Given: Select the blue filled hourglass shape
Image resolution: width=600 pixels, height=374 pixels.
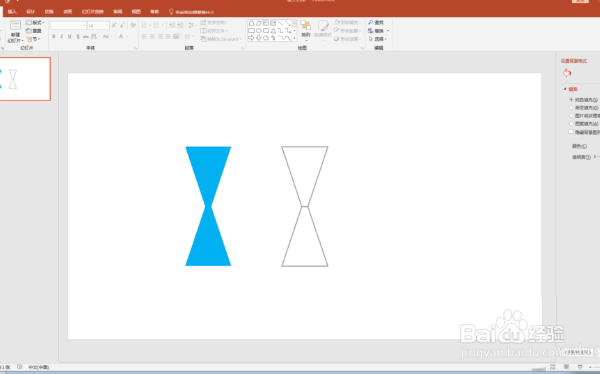Looking at the screenshot, I should (208, 206).
